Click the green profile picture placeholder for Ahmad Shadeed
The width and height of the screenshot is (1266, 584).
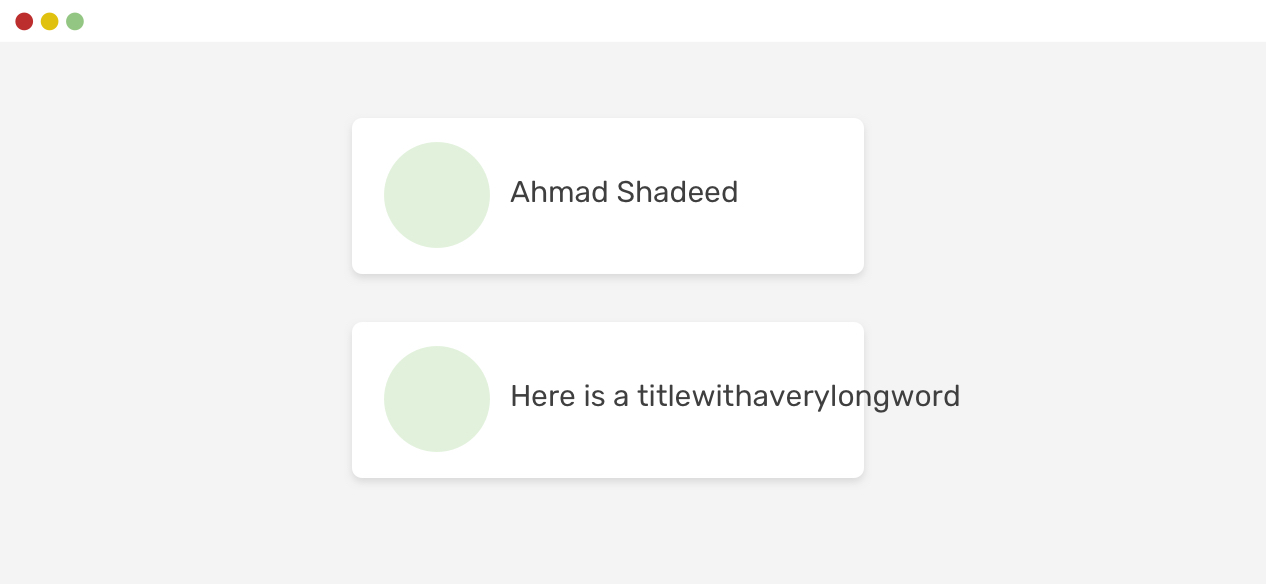click(437, 195)
